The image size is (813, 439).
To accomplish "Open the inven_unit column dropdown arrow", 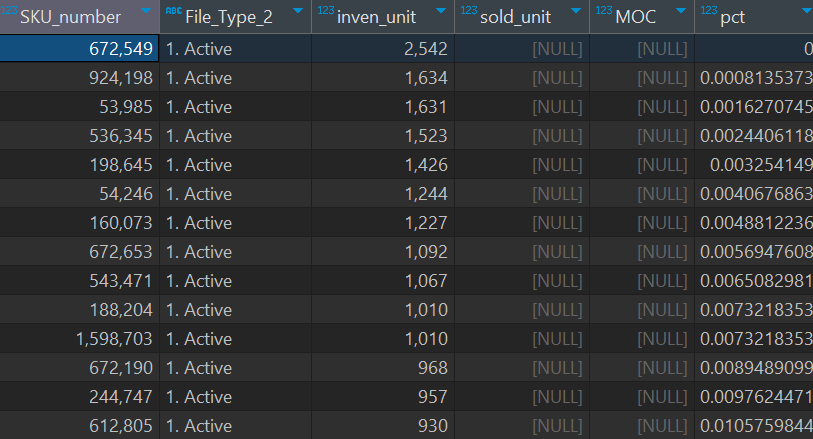I will tap(441, 11).
